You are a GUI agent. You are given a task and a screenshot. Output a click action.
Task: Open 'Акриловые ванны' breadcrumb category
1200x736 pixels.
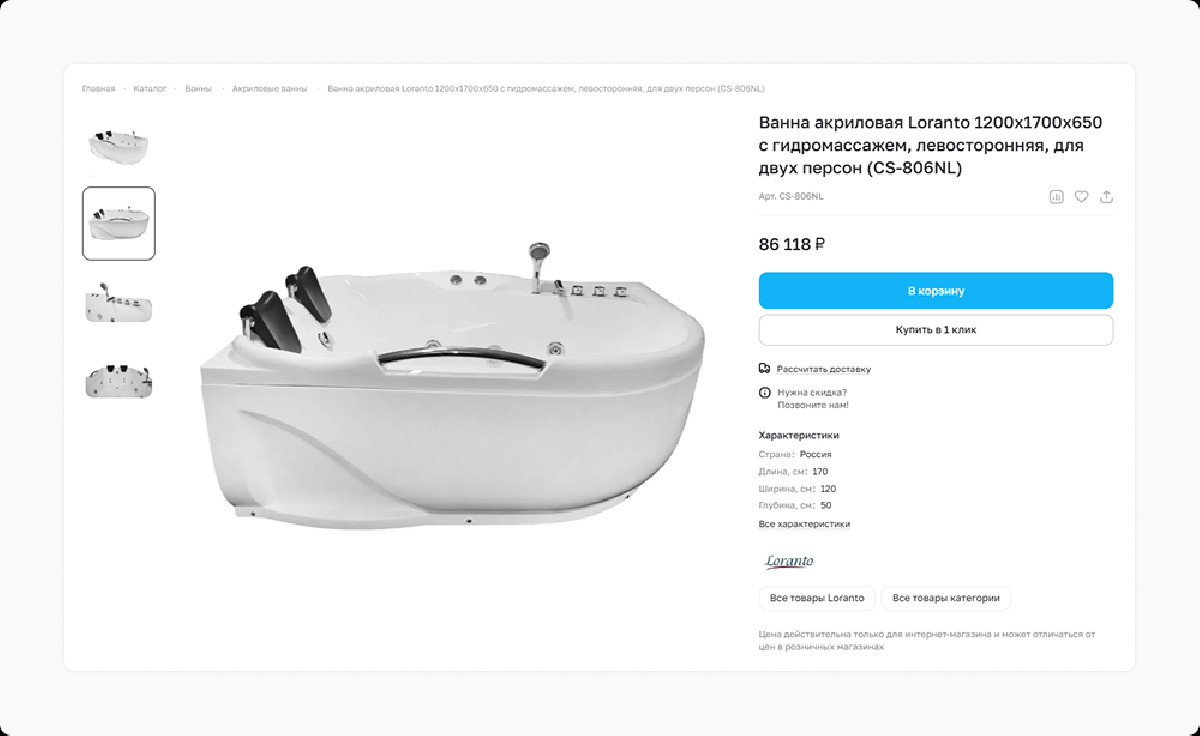(269, 89)
